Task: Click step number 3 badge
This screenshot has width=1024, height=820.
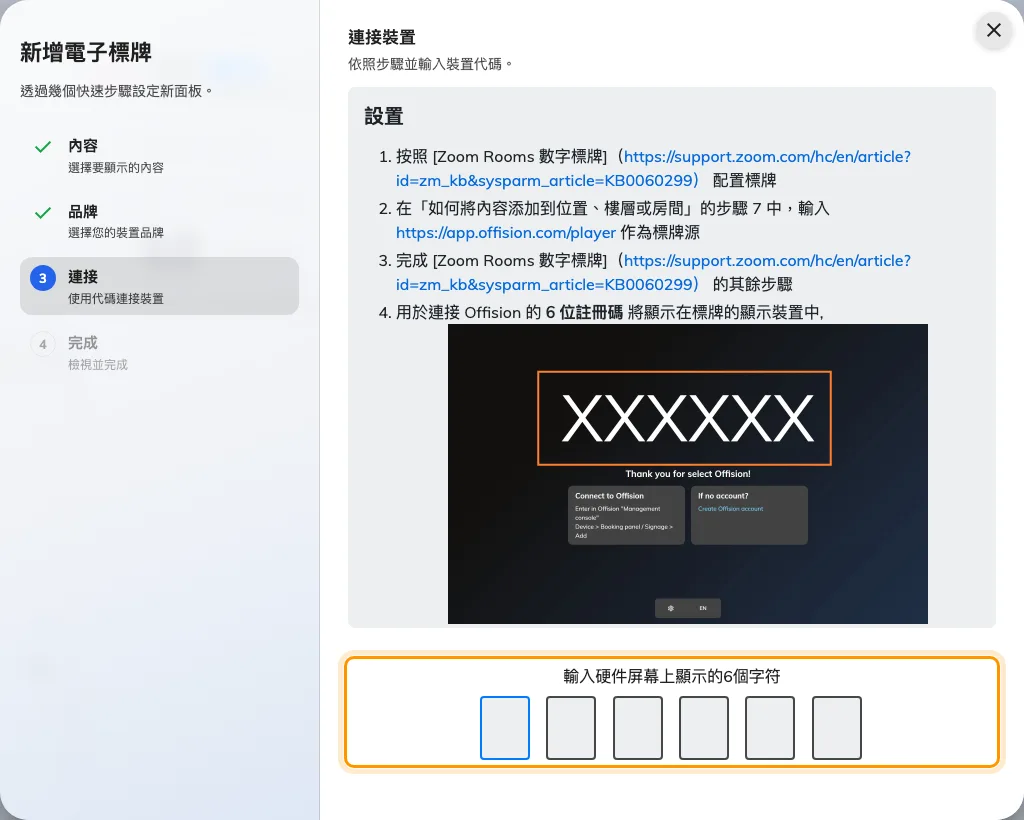Action: pyautogui.click(x=43, y=278)
